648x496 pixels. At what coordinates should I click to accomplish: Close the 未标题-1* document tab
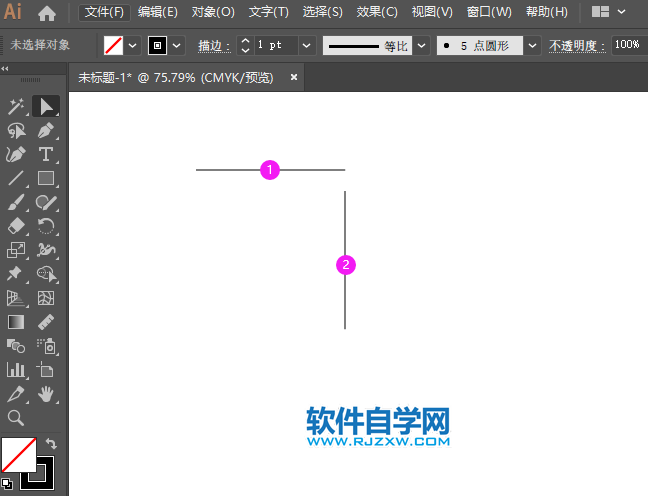point(294,77)
